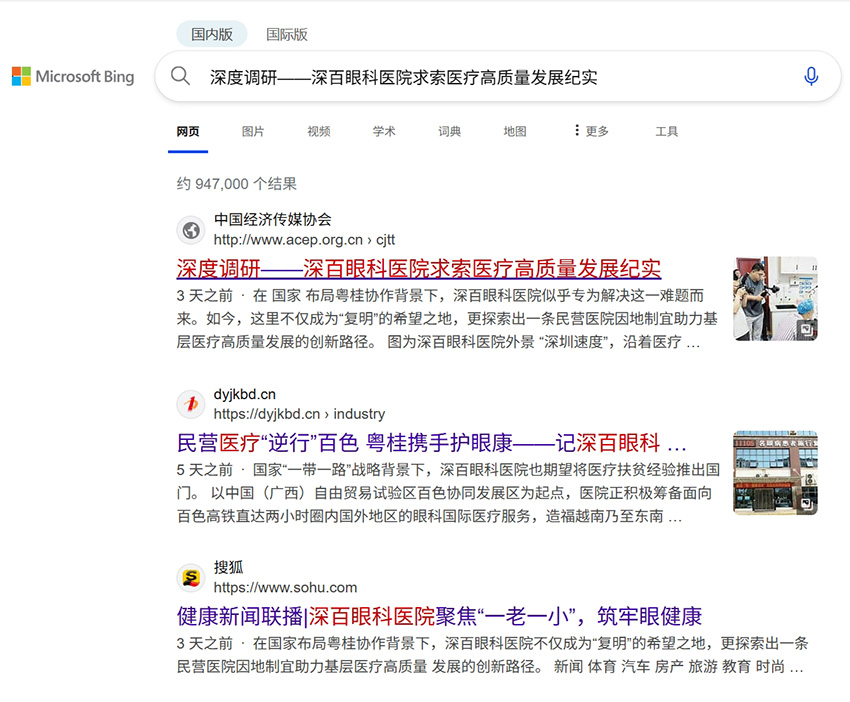The height and width of the screenshot is (702, 850).
Task: Click inside the search input field
Action: (x=450, y=77)
